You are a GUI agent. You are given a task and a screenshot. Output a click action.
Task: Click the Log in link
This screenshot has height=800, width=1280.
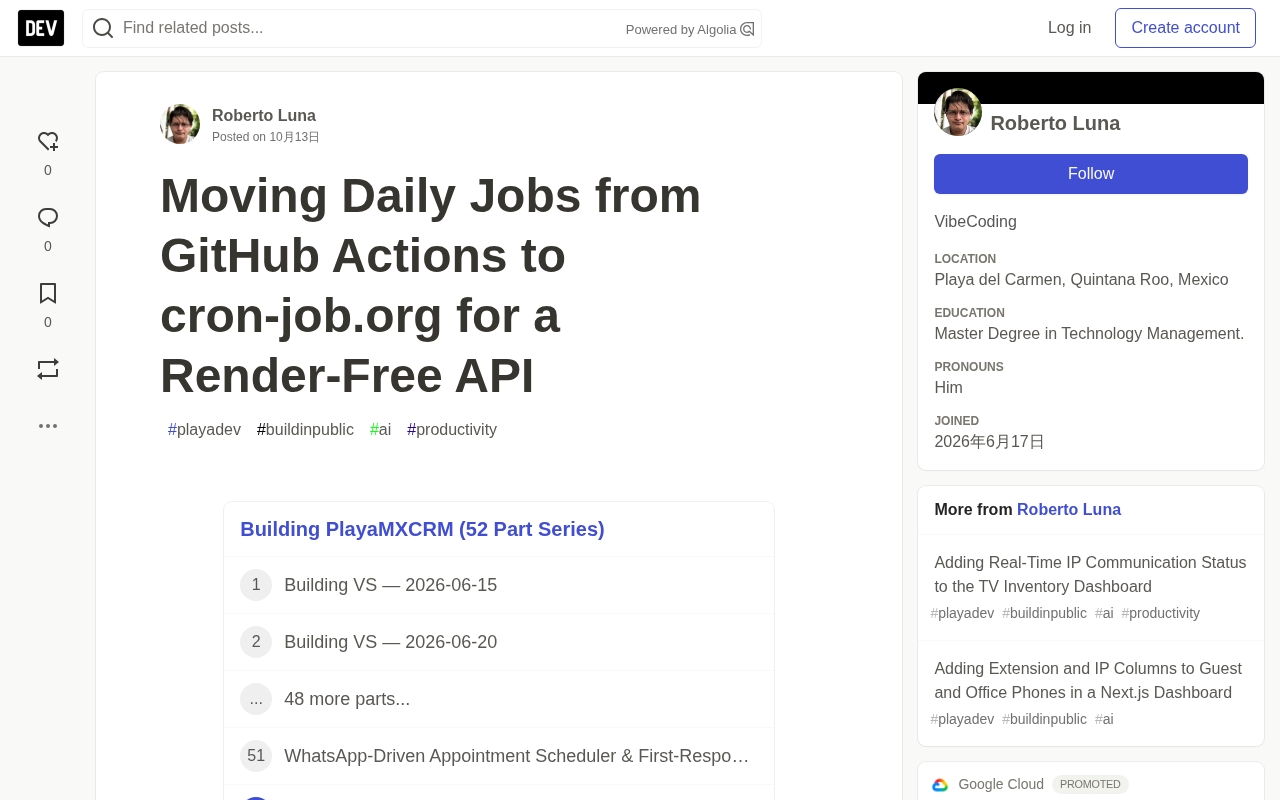pos(1069,28)
